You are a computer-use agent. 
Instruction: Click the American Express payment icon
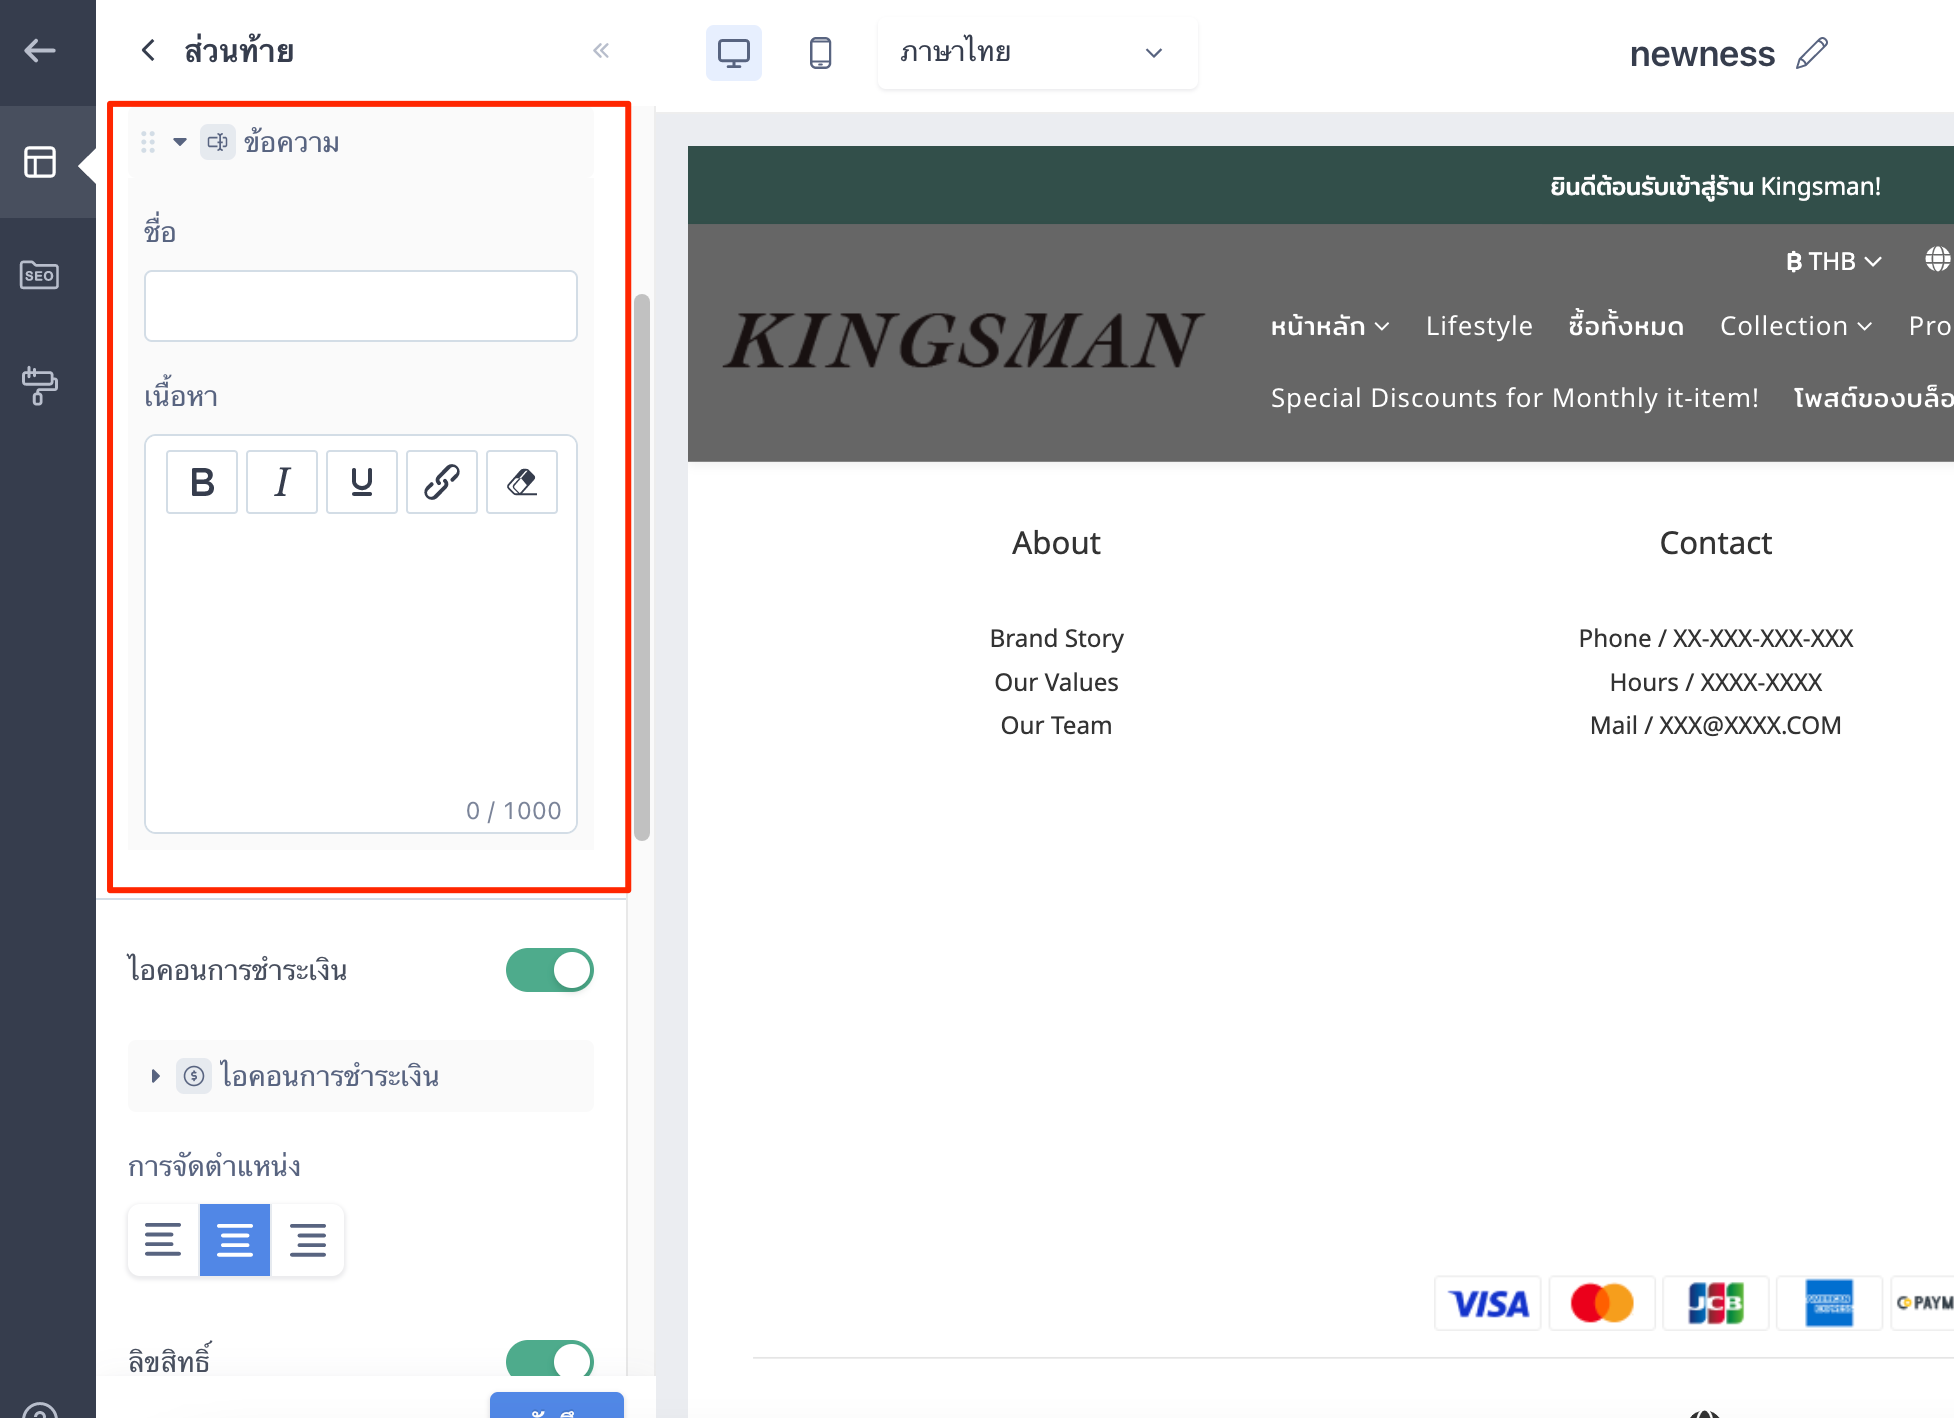point(1829,1303)
